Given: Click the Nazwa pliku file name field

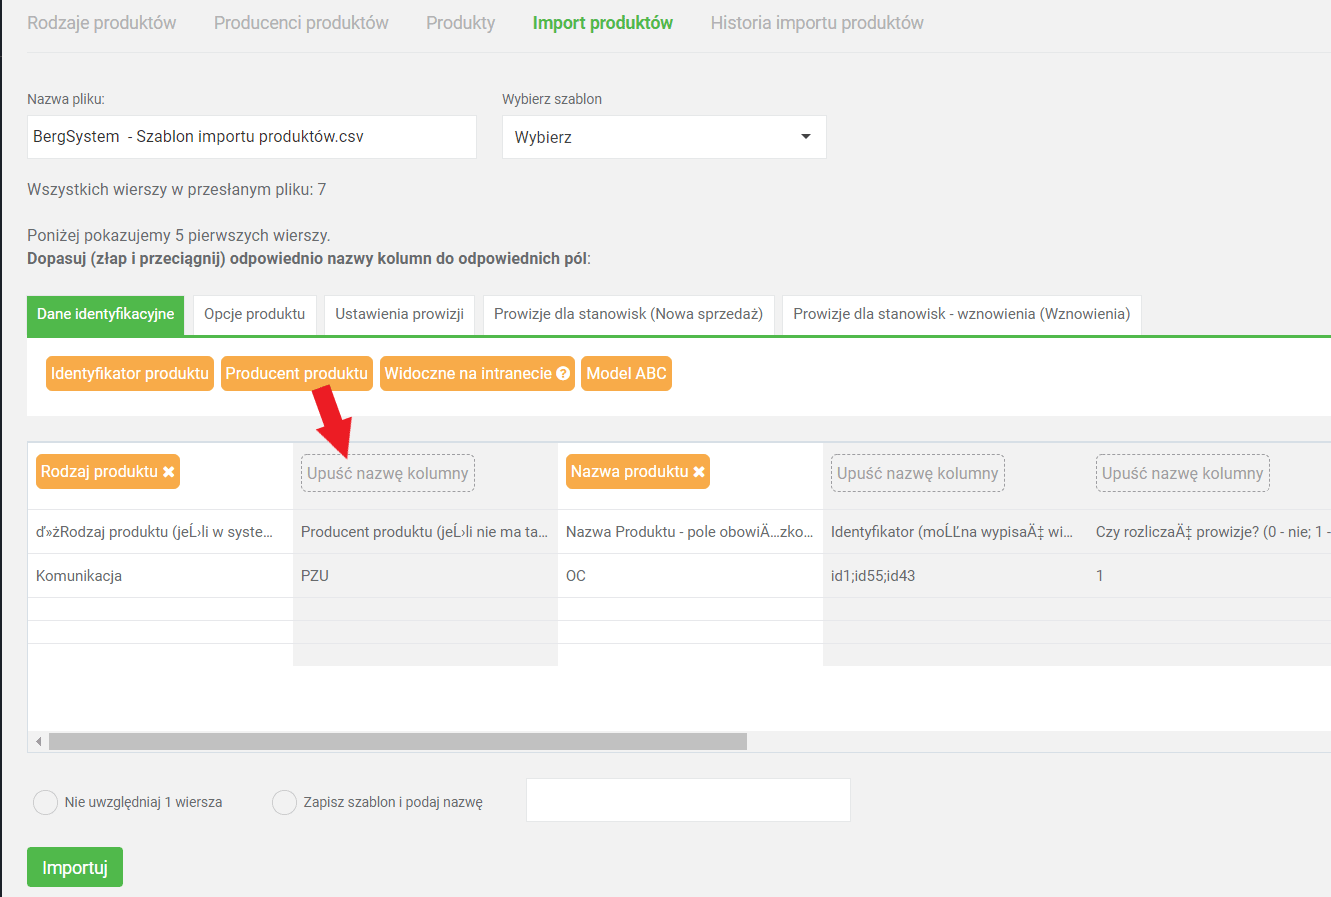Looking at the screenshot, I should (x=251, y=137).
